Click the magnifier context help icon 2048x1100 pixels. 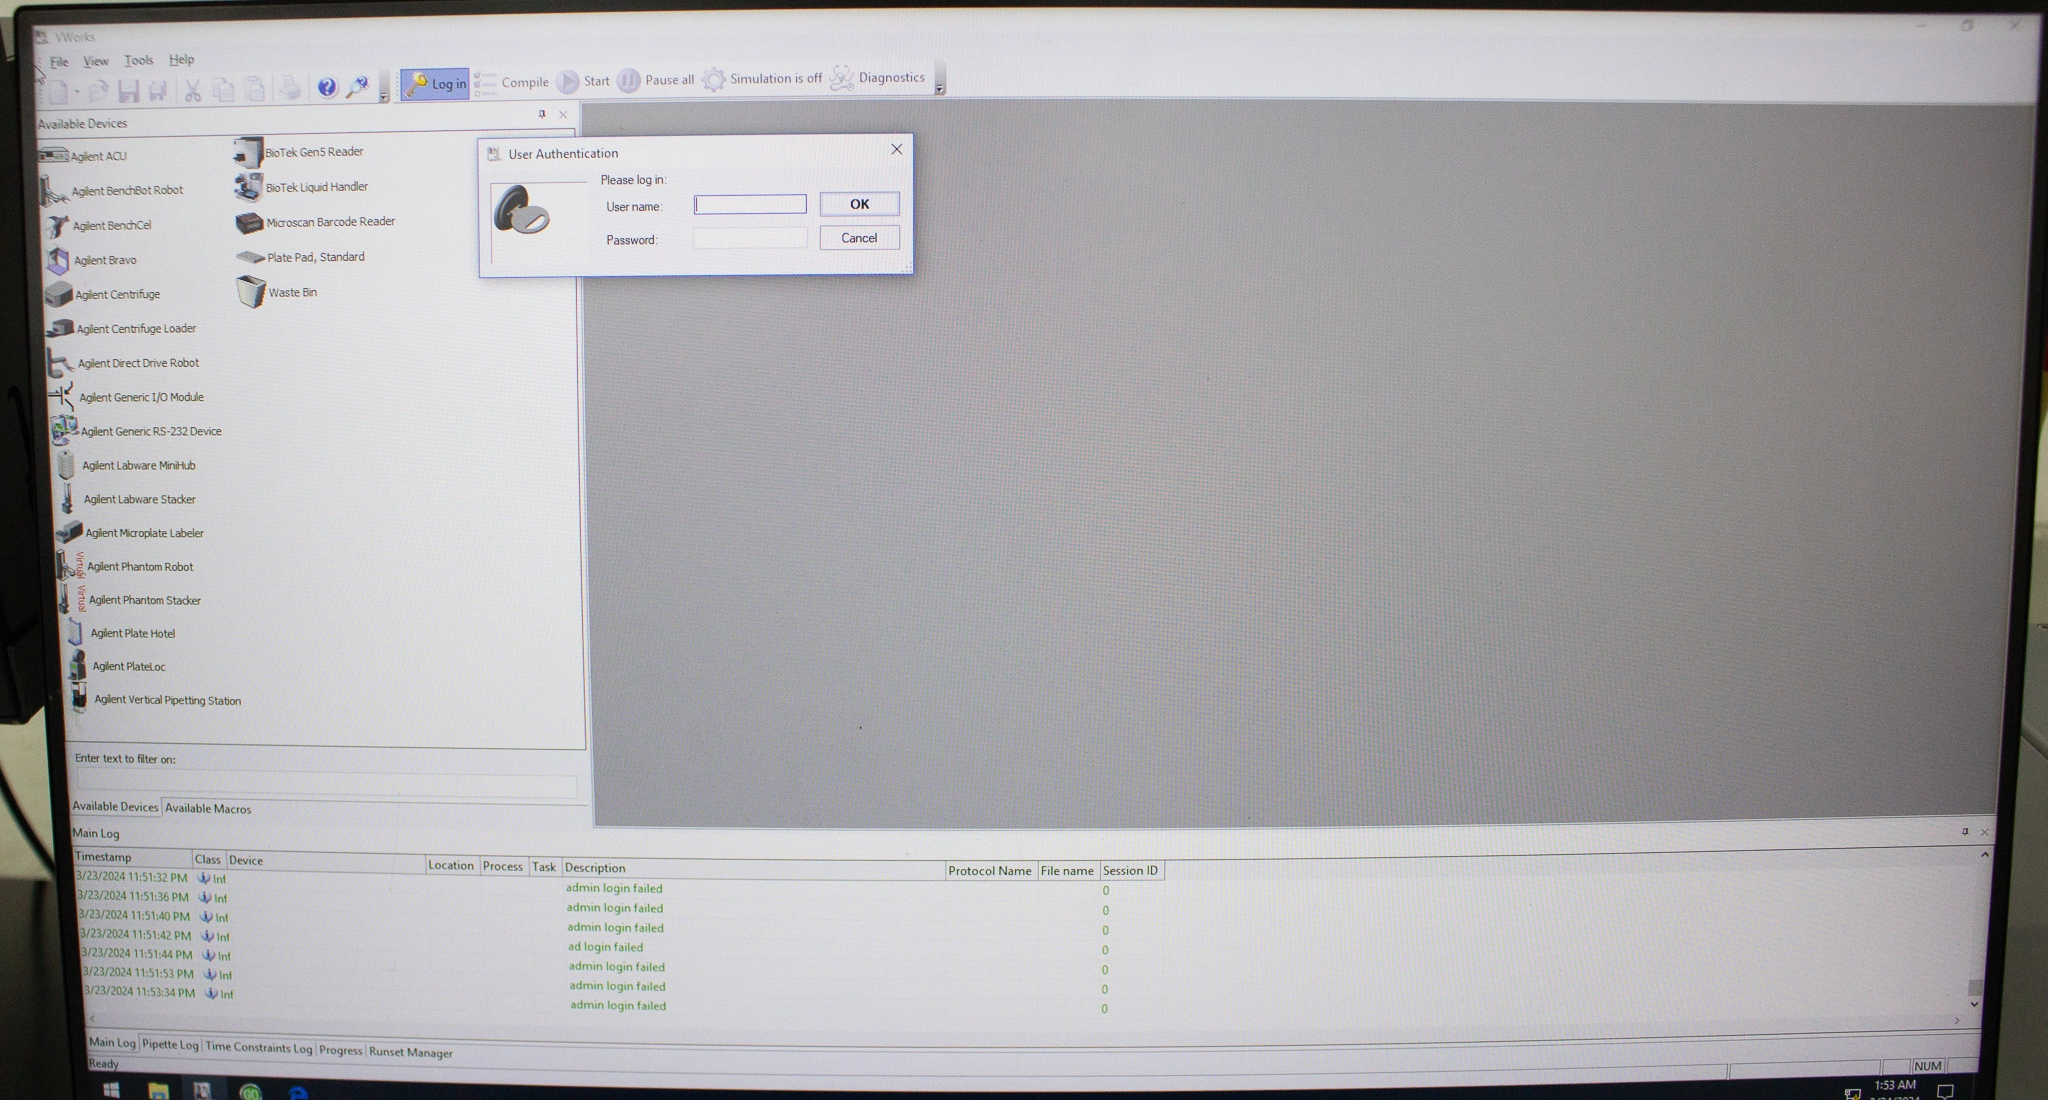click(357, 87)
